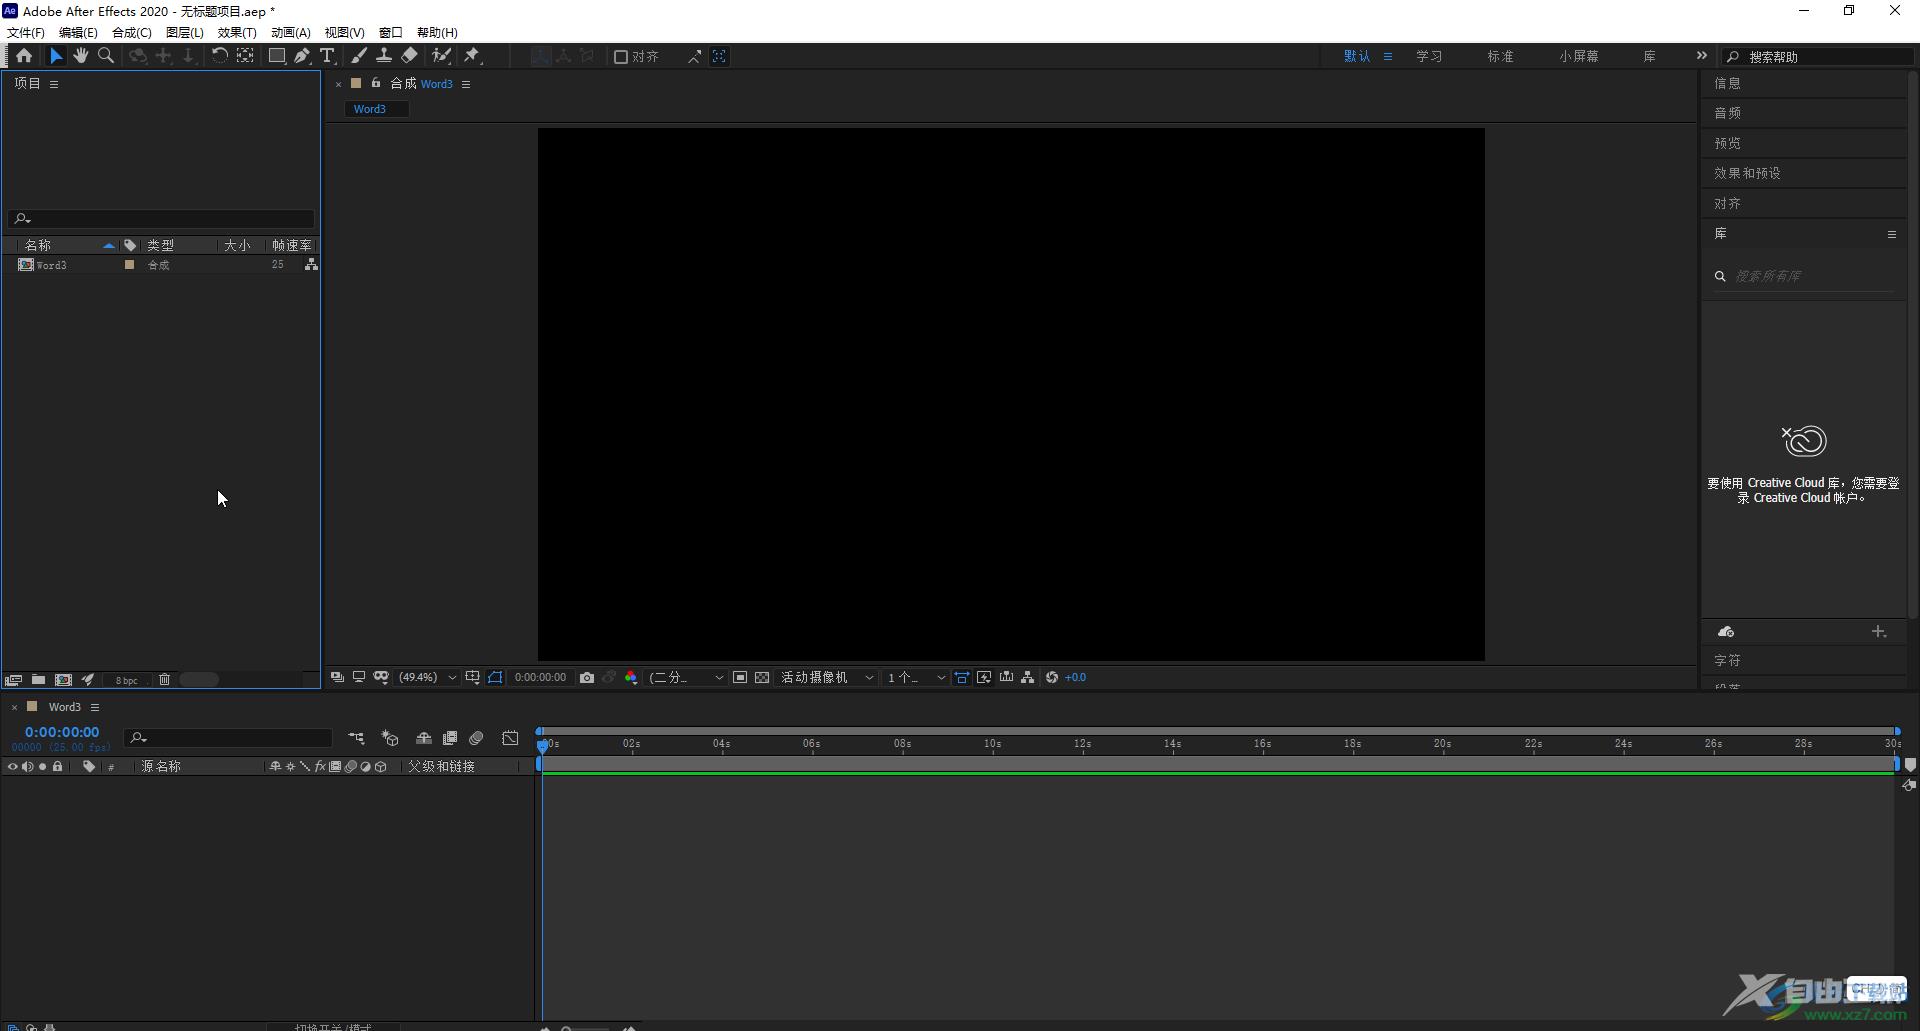Toggle transparency grid in viewer

point(762,678)
